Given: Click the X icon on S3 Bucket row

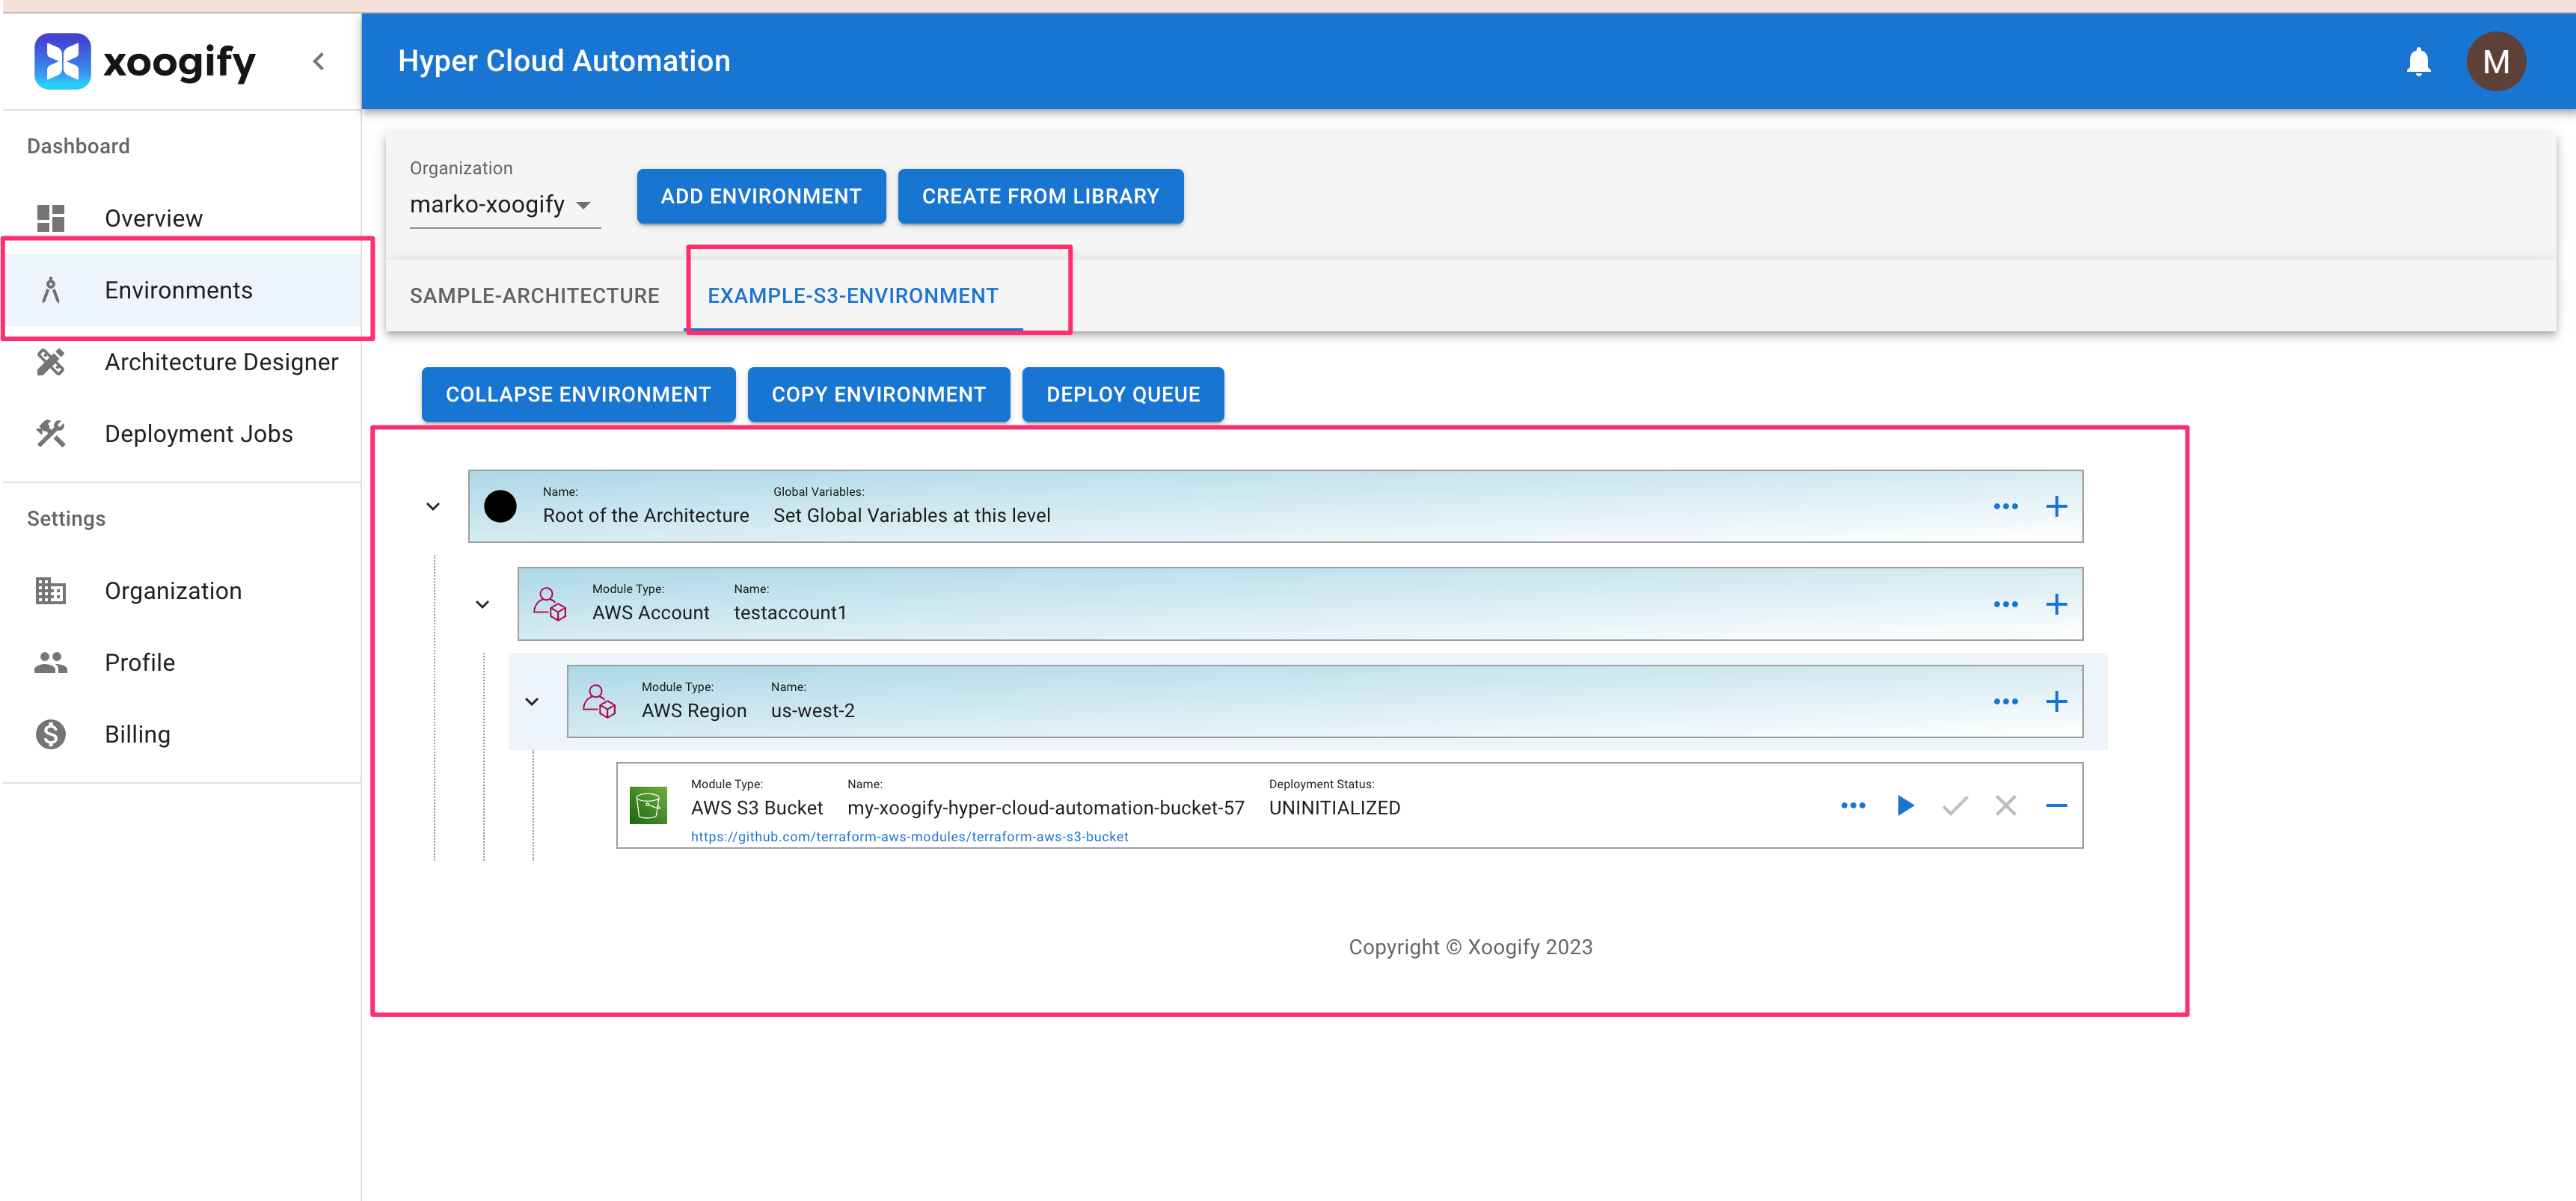Looking at the screenshot, I should pyautogui.click(x=2005, y=805).
